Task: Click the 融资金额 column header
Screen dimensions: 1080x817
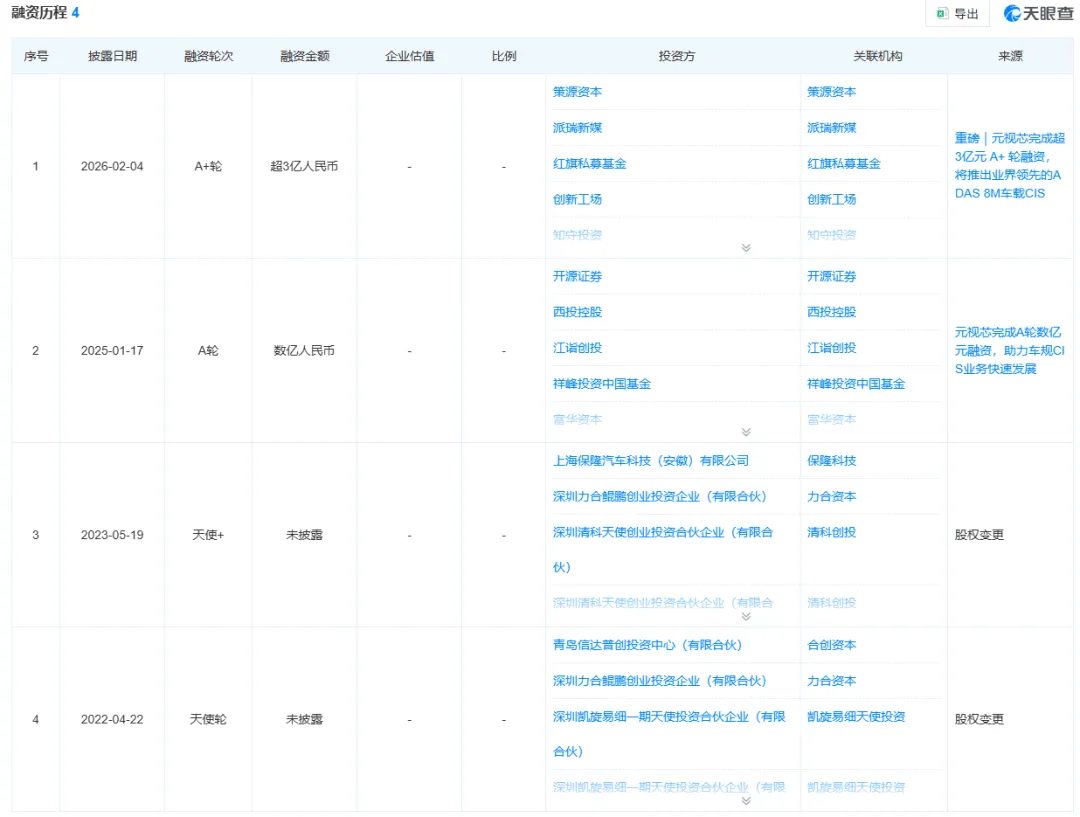Action: coord(304,56)
